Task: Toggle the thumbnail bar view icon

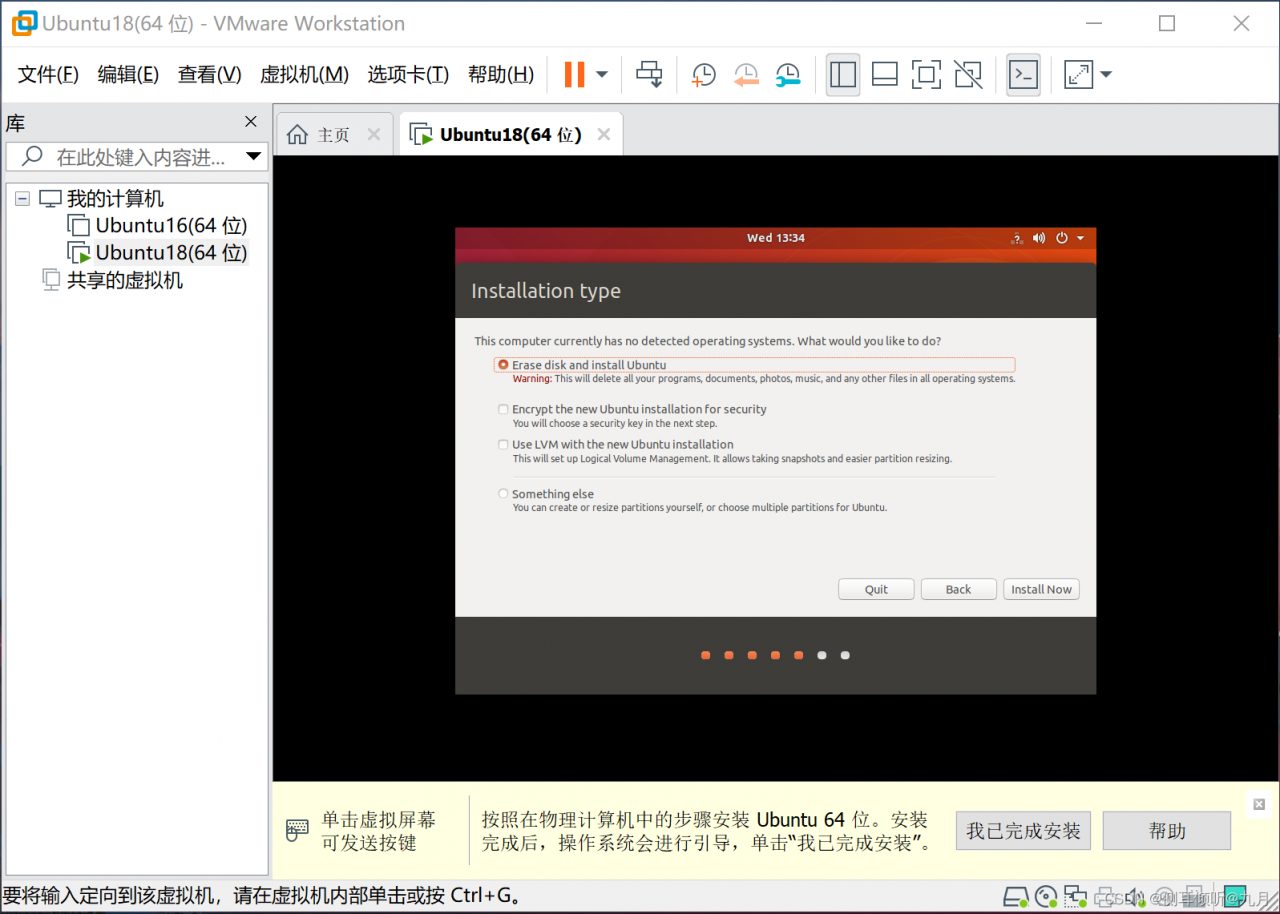Action: point(885,75)
